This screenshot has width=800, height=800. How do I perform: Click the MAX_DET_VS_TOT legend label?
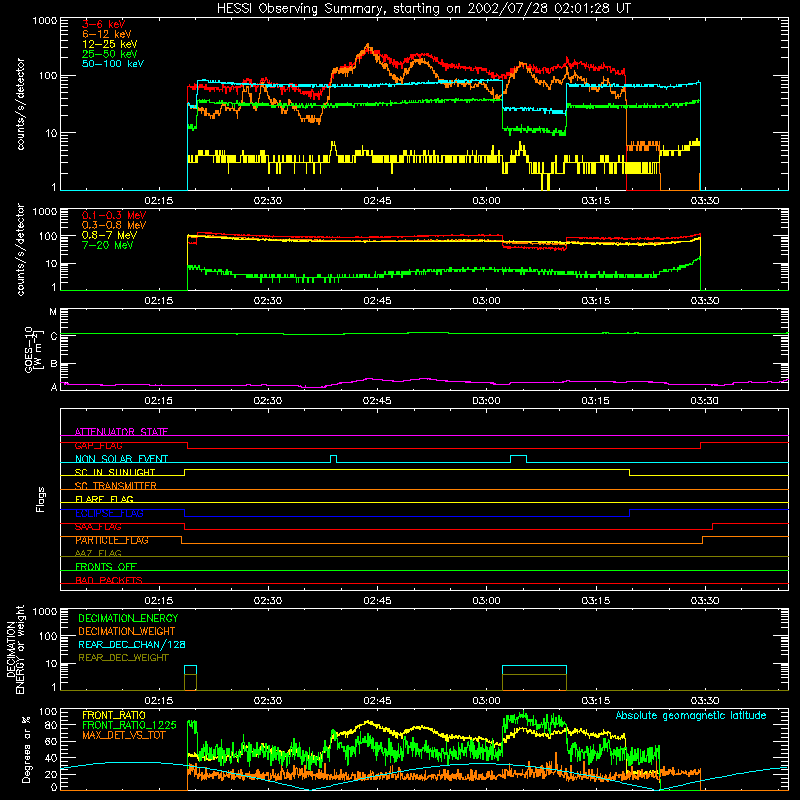(123, 735)
